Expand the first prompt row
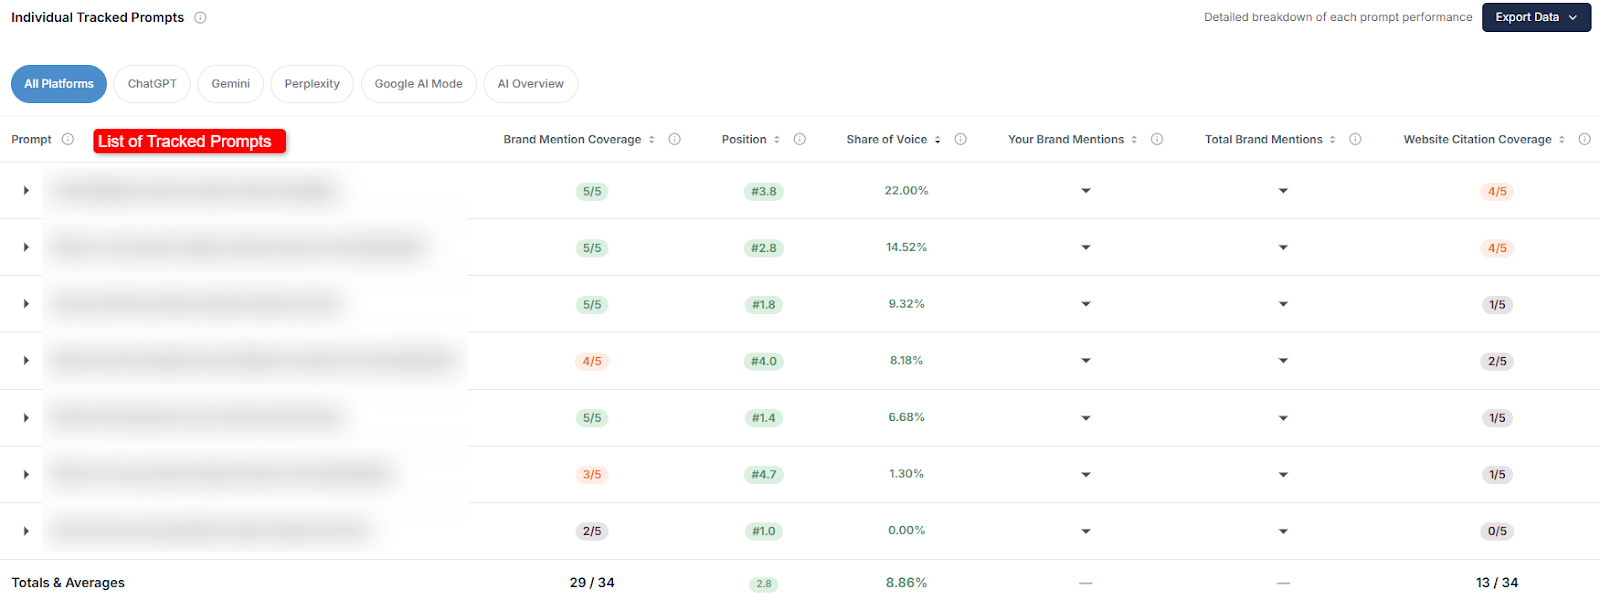 [26, 190]
